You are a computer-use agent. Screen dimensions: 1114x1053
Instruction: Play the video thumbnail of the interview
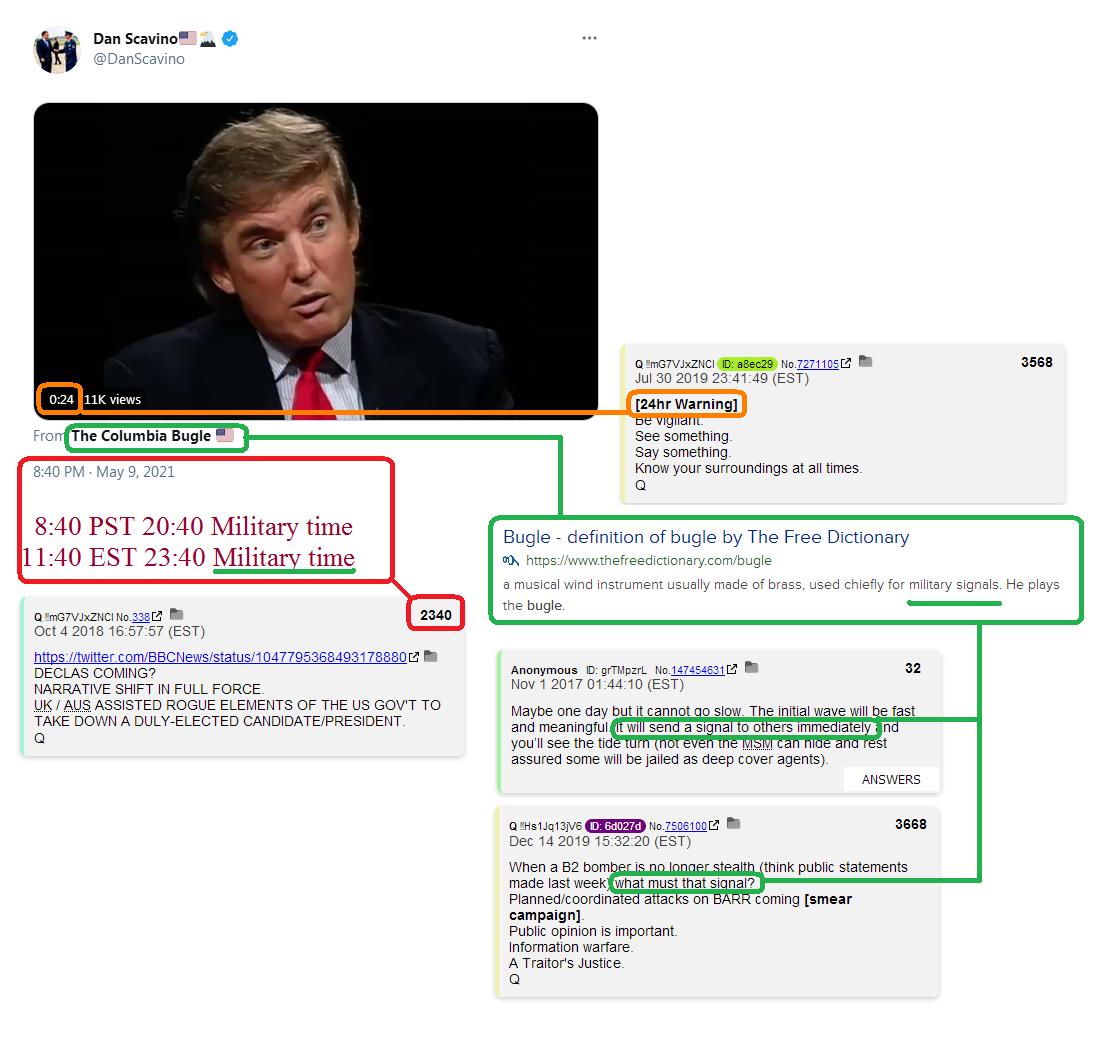point(315,261)
